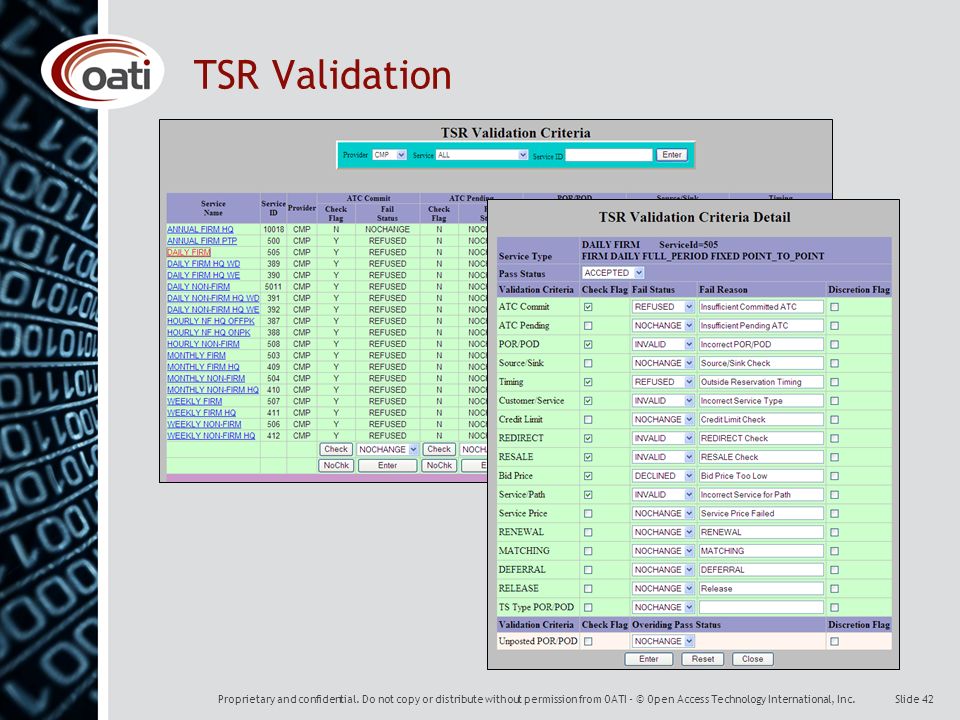Click the Reset button in the detail window
Image resolution: width=960 pixels, height=720 pixels.
pyautogui.click(x=702, y=659)
